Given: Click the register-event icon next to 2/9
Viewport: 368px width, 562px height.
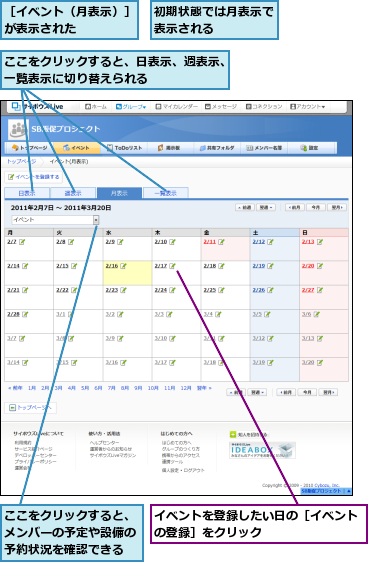Looking at the screenshot, I should click(x=120, y=242).
